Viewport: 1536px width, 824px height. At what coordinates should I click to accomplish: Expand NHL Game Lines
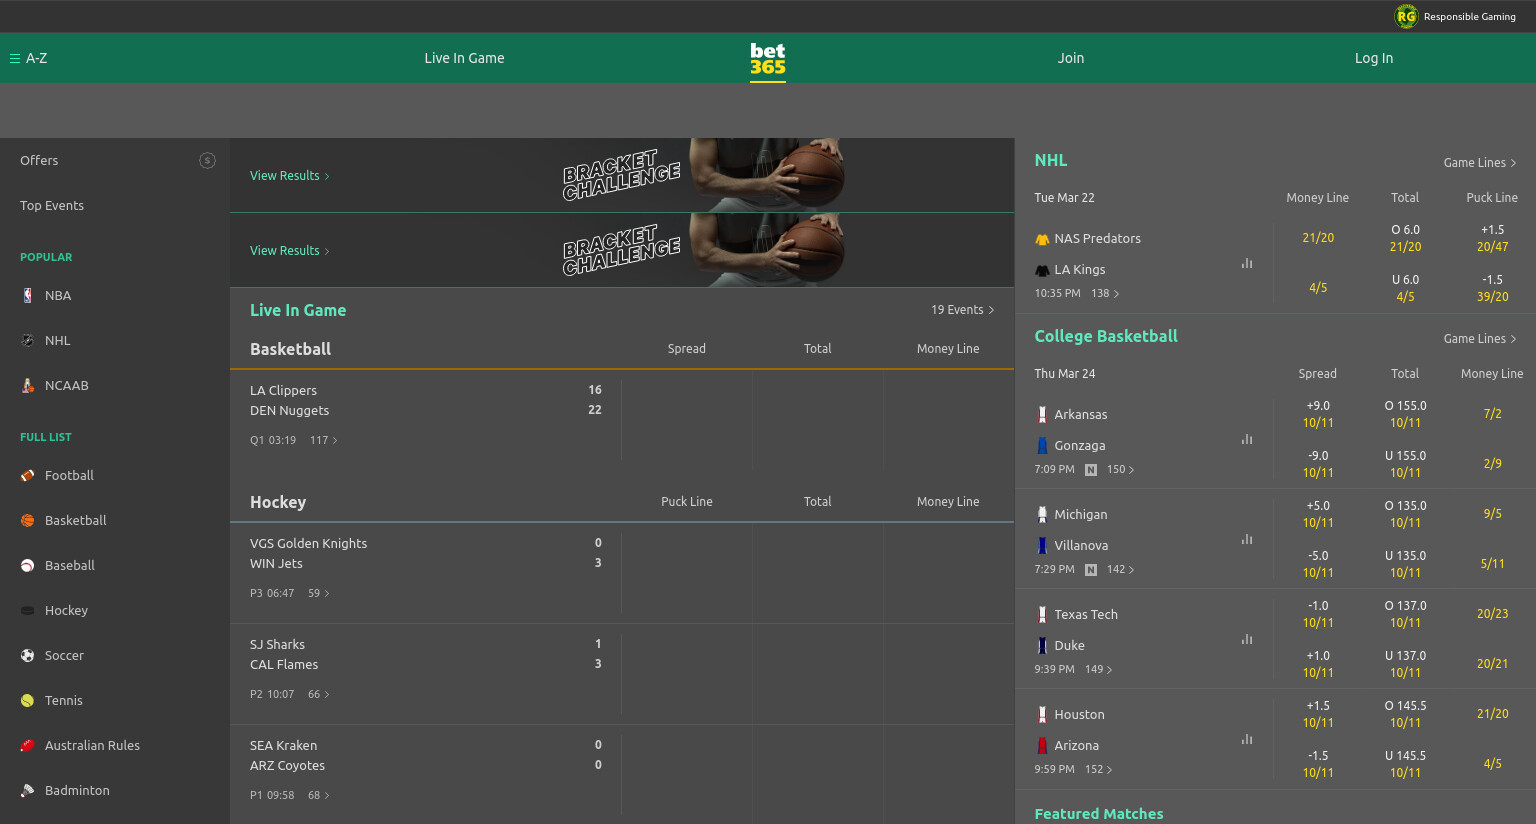tap(1480, 163)
